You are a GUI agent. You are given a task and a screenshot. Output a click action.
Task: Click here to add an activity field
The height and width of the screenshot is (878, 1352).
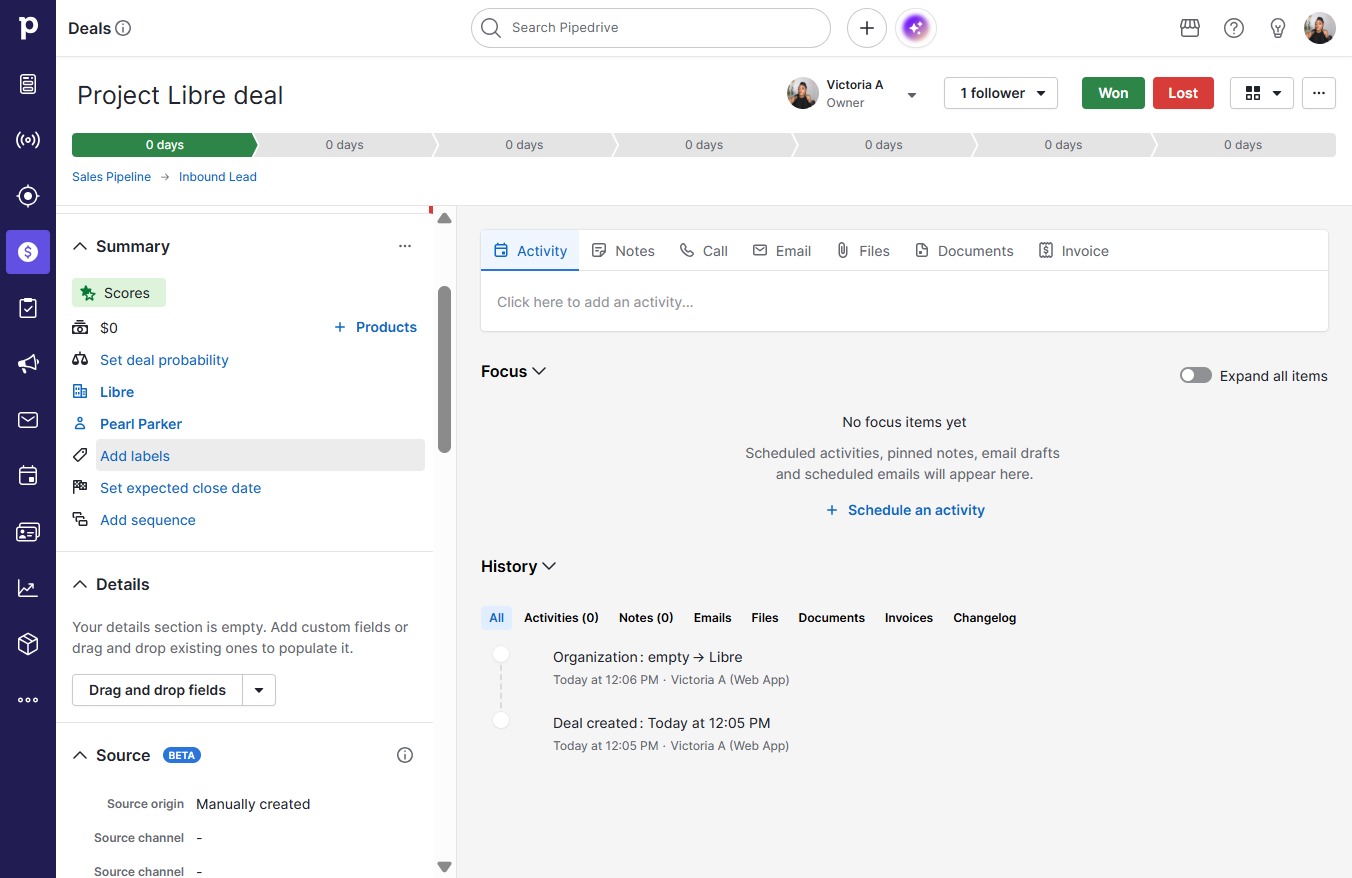pyautogui.click(x=904, y=302)
